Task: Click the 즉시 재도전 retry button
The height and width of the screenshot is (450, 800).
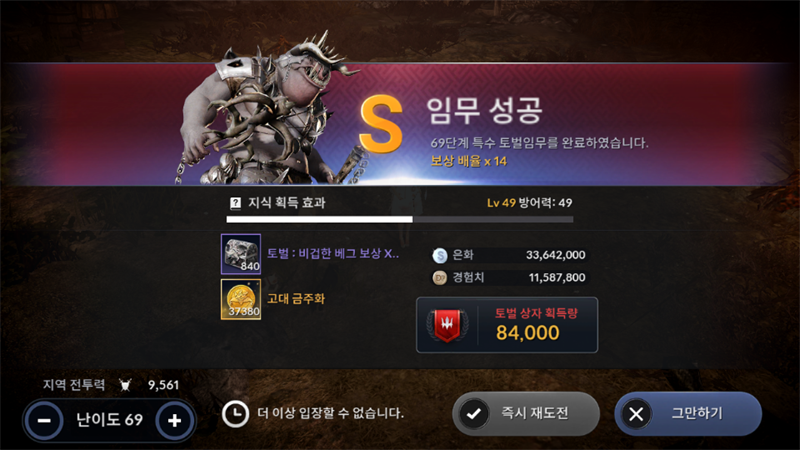Action: pyautogui.click(x=526, y=414)
